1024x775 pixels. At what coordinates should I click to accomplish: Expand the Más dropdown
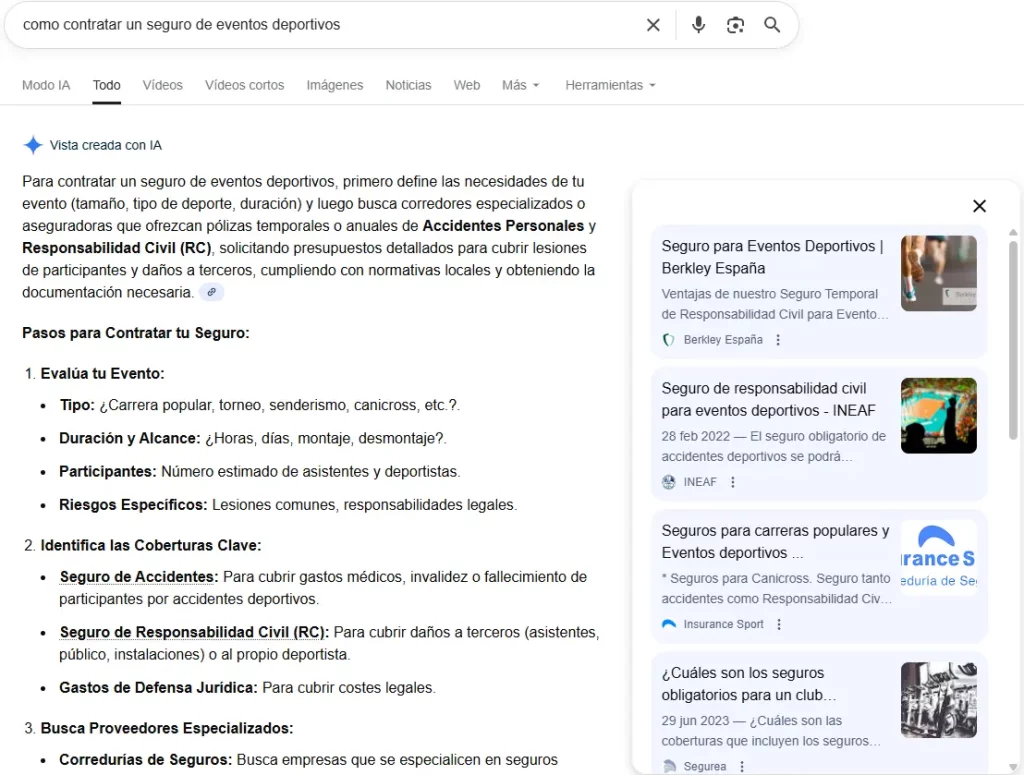520,86
